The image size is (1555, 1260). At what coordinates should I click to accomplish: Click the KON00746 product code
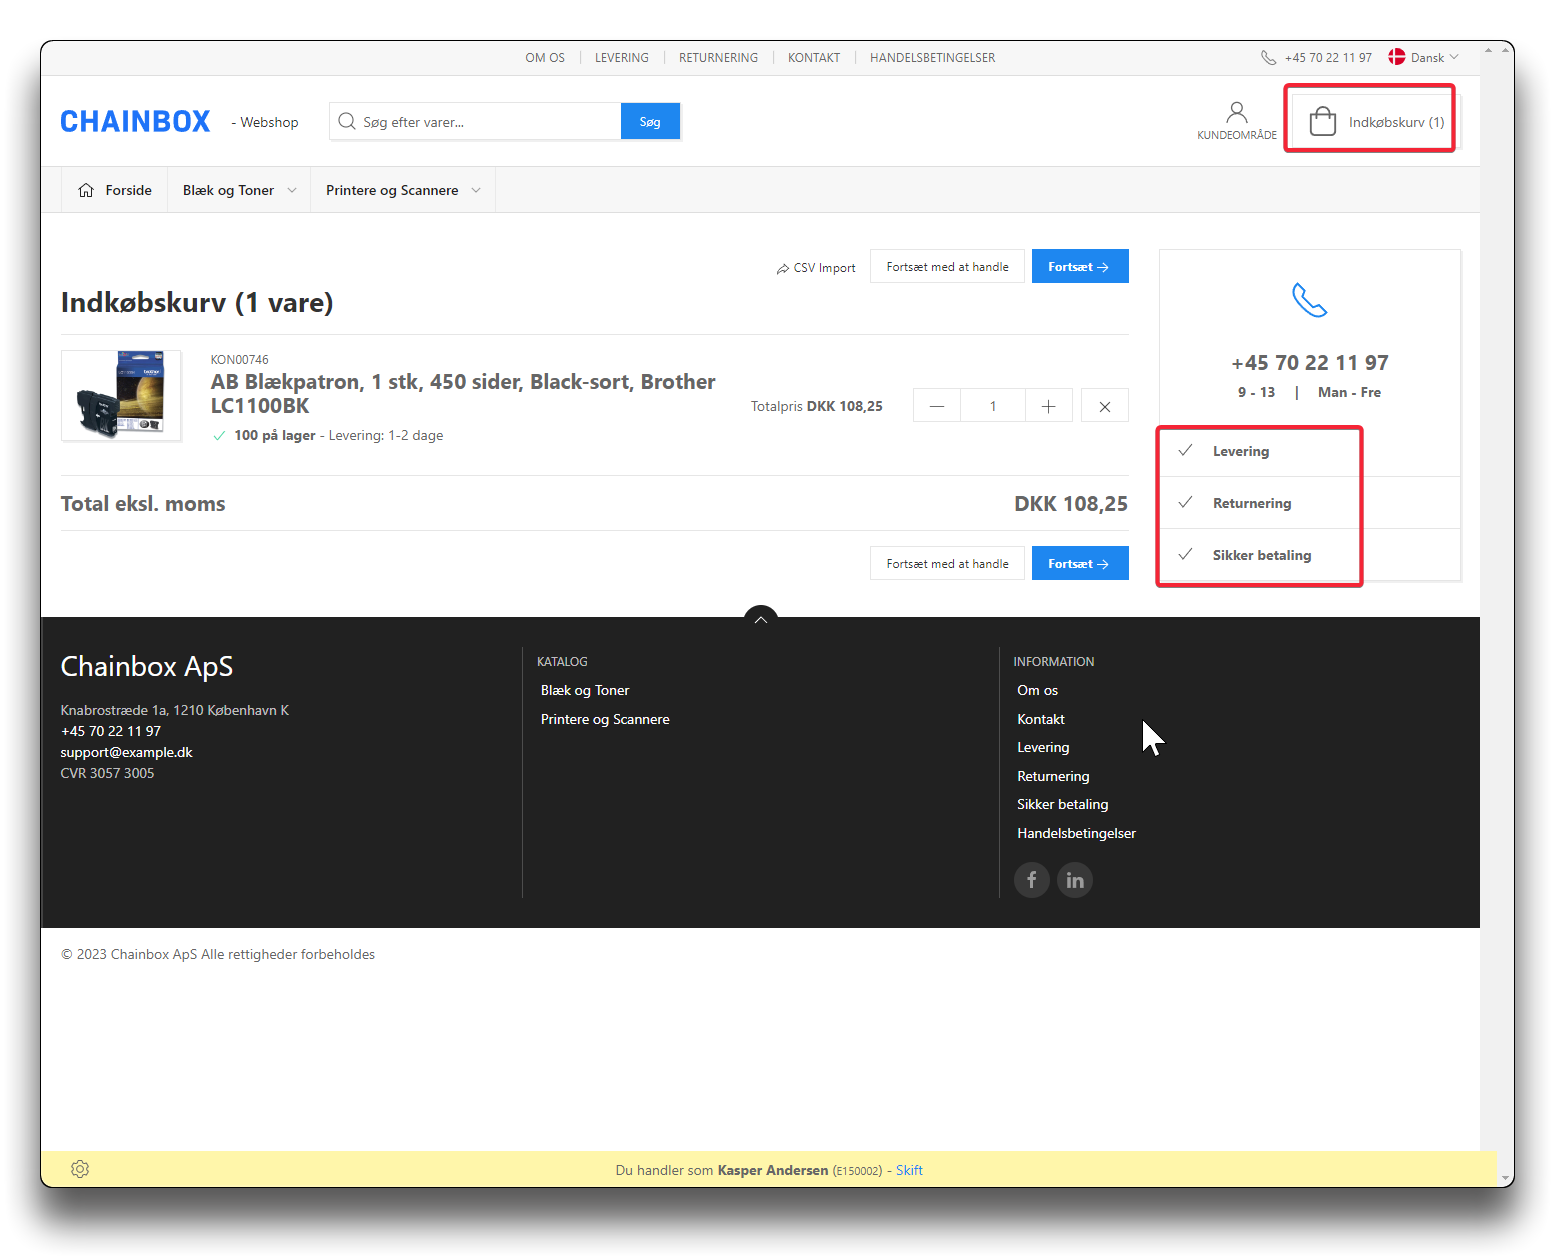(x=239, y=359)
